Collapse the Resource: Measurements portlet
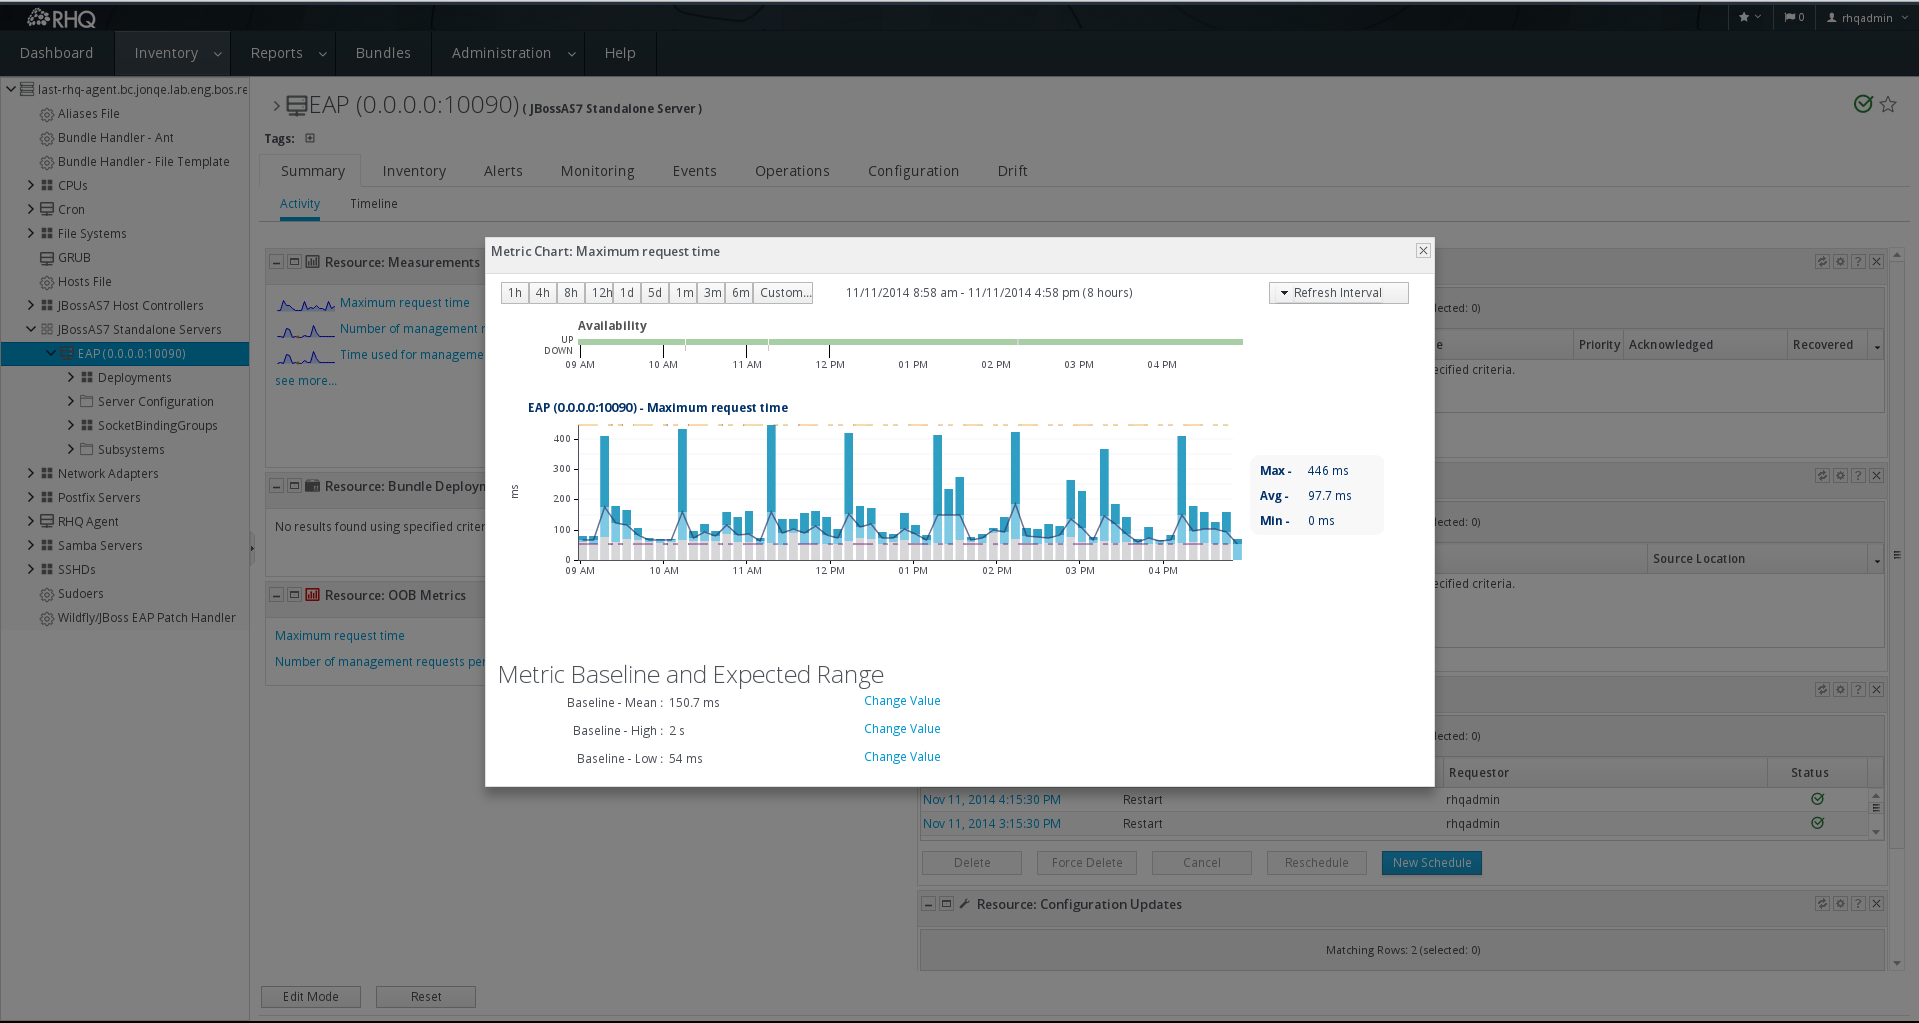The image size is (1919, 1023). click(276, 262)
